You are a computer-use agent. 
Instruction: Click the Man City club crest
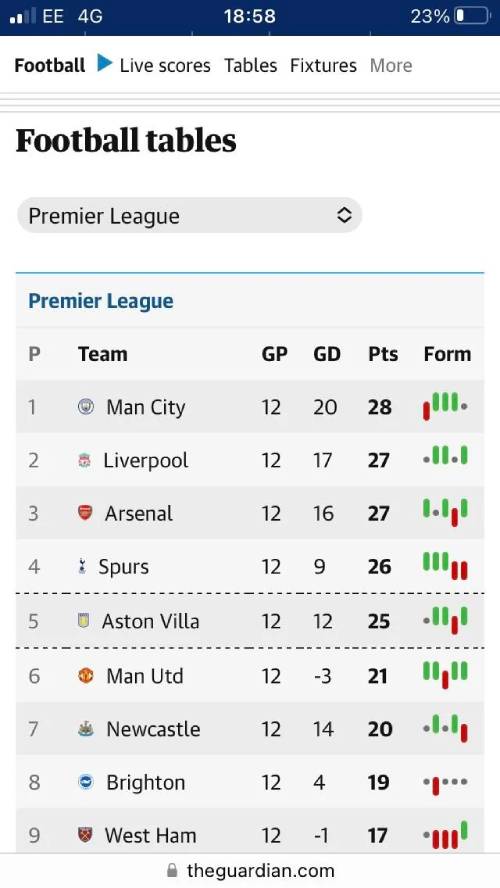(x=86, y=406)
